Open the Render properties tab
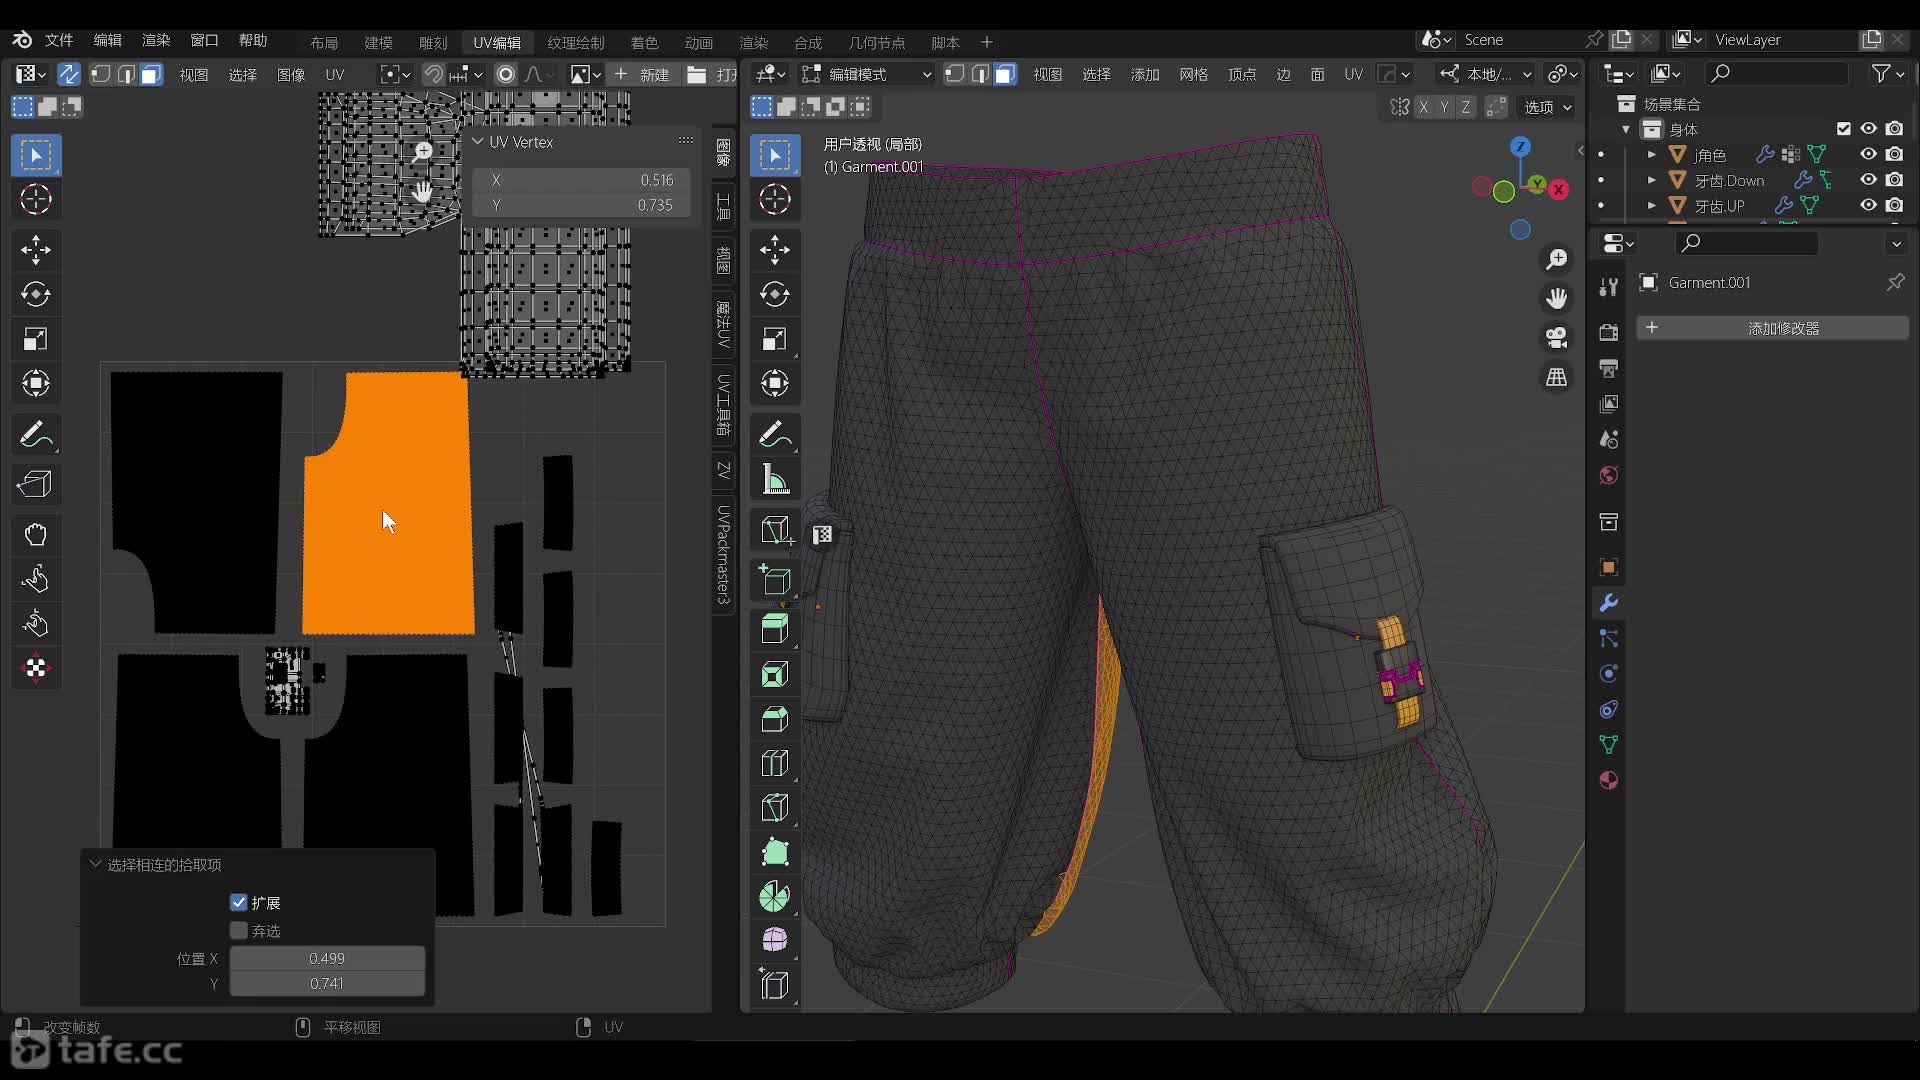The height and width of the screenshot is (1080, 1920). click(1609, 333)
